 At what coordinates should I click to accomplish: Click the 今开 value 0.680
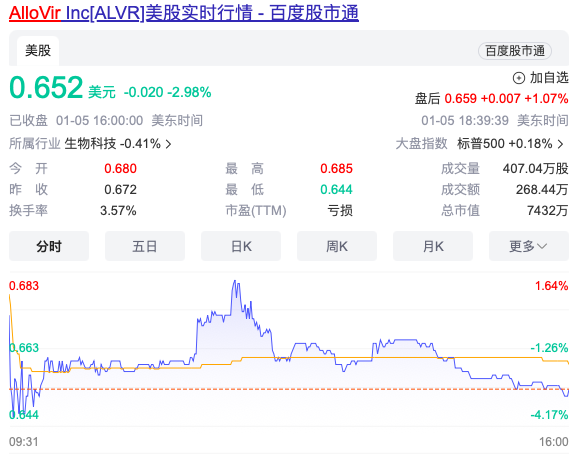point(120,169)
